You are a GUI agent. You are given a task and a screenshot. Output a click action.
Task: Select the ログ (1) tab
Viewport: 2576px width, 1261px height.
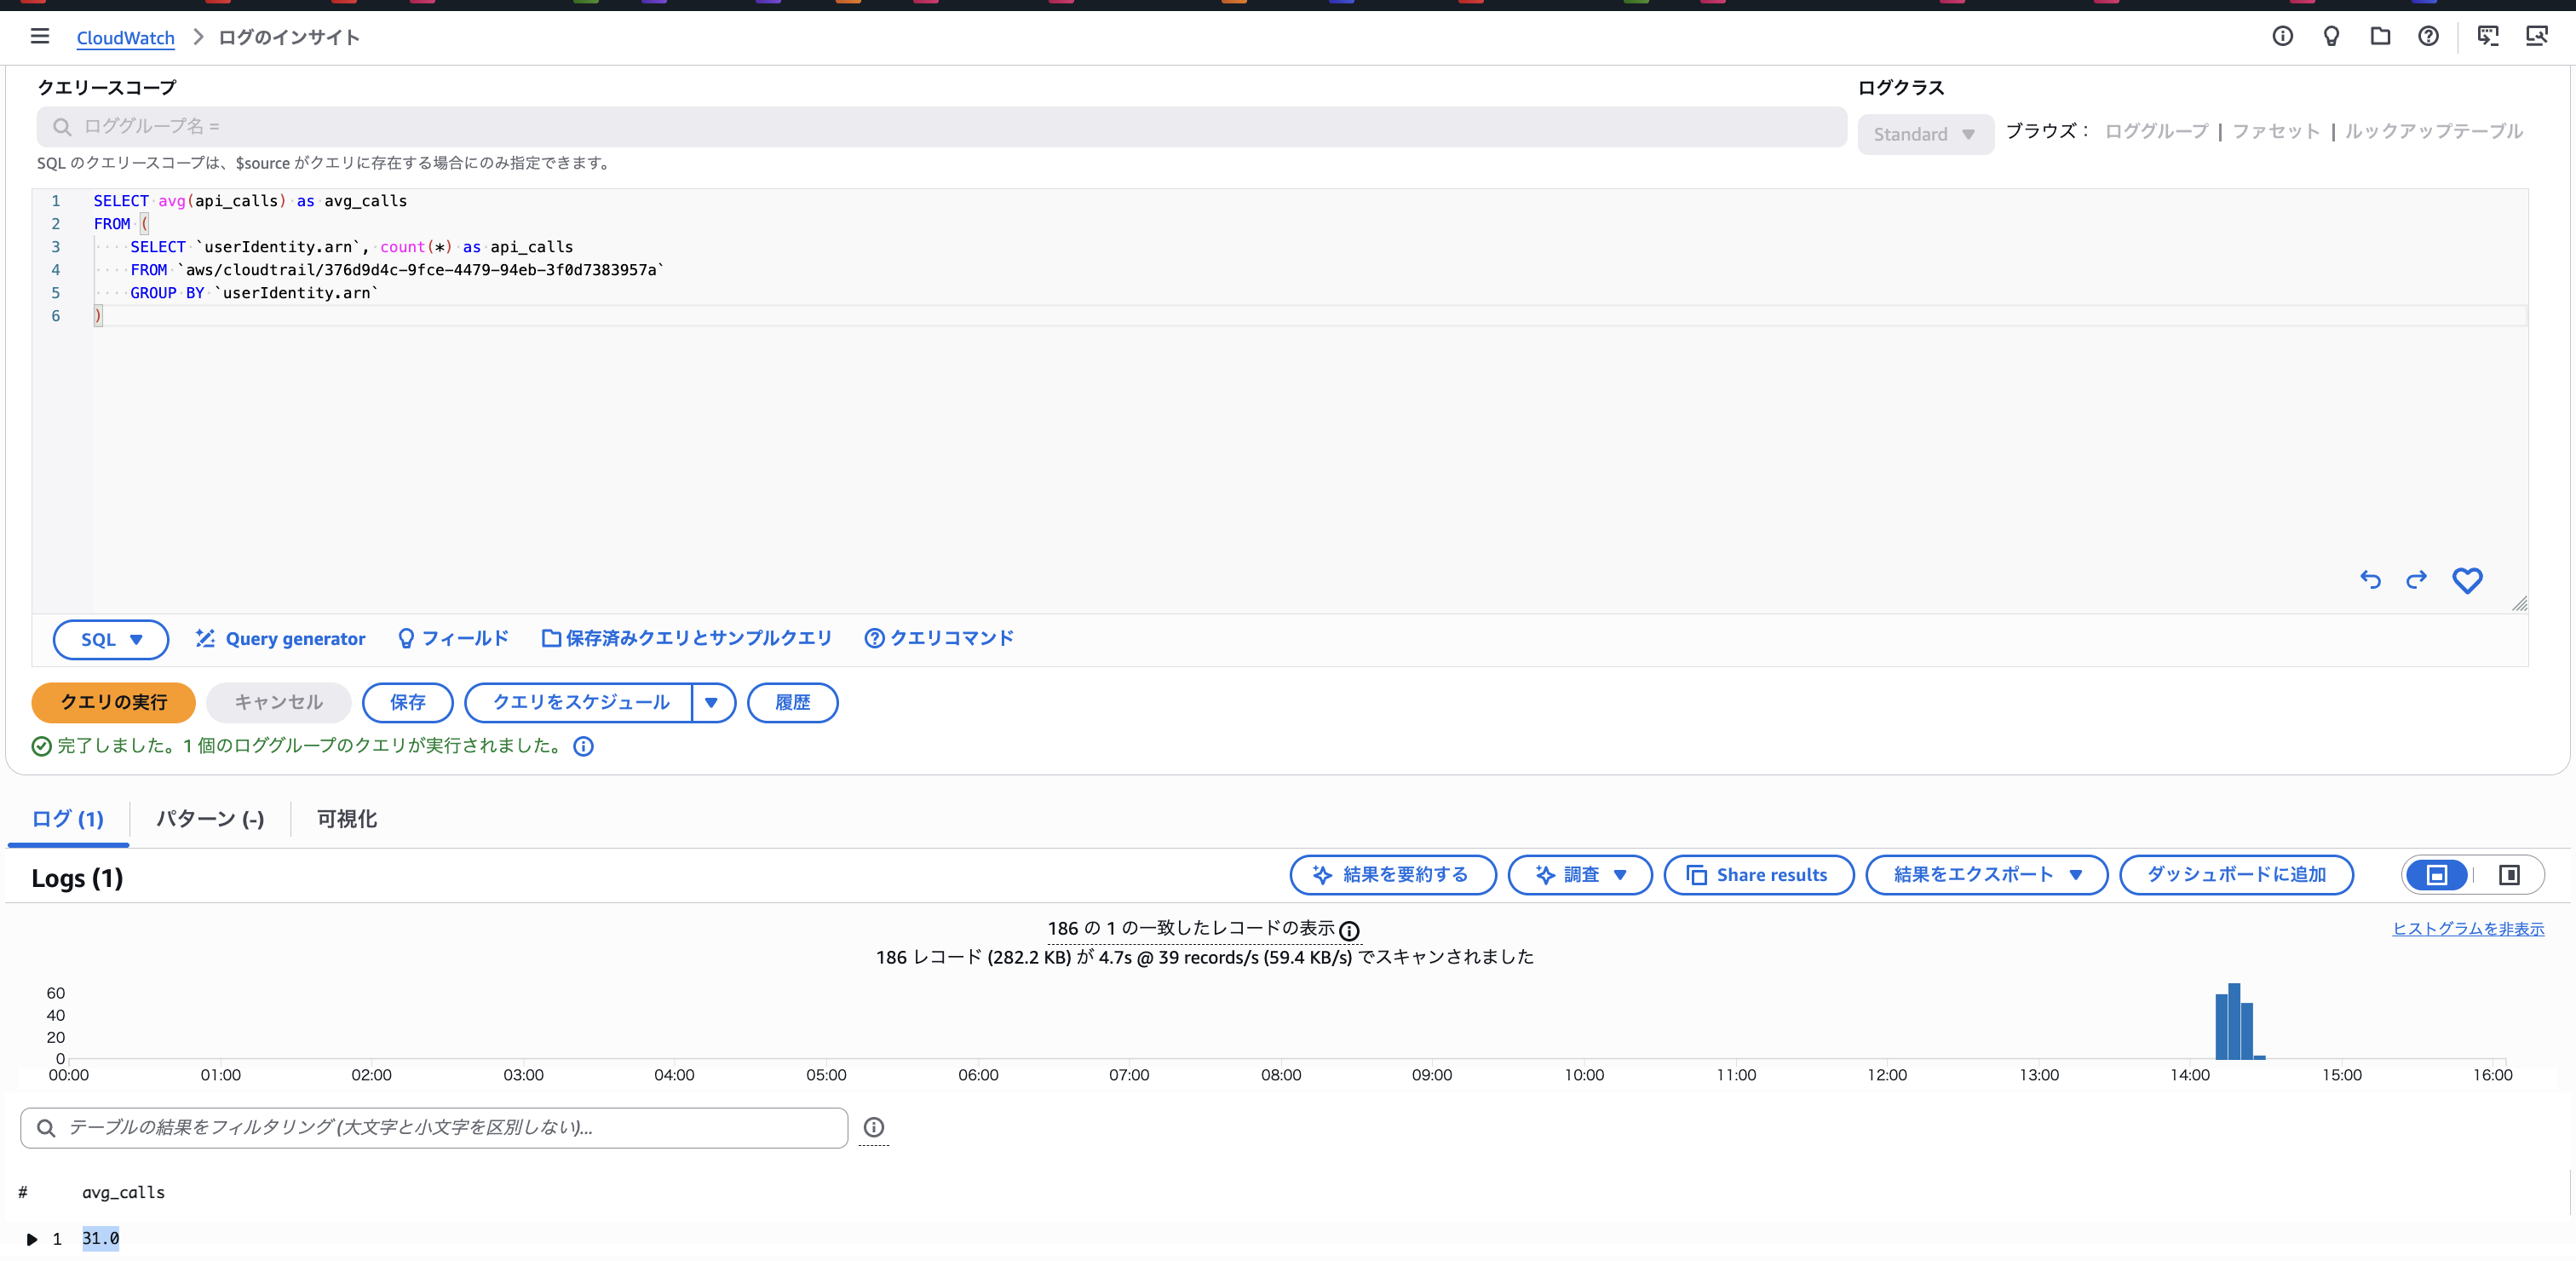click(68, 819)
